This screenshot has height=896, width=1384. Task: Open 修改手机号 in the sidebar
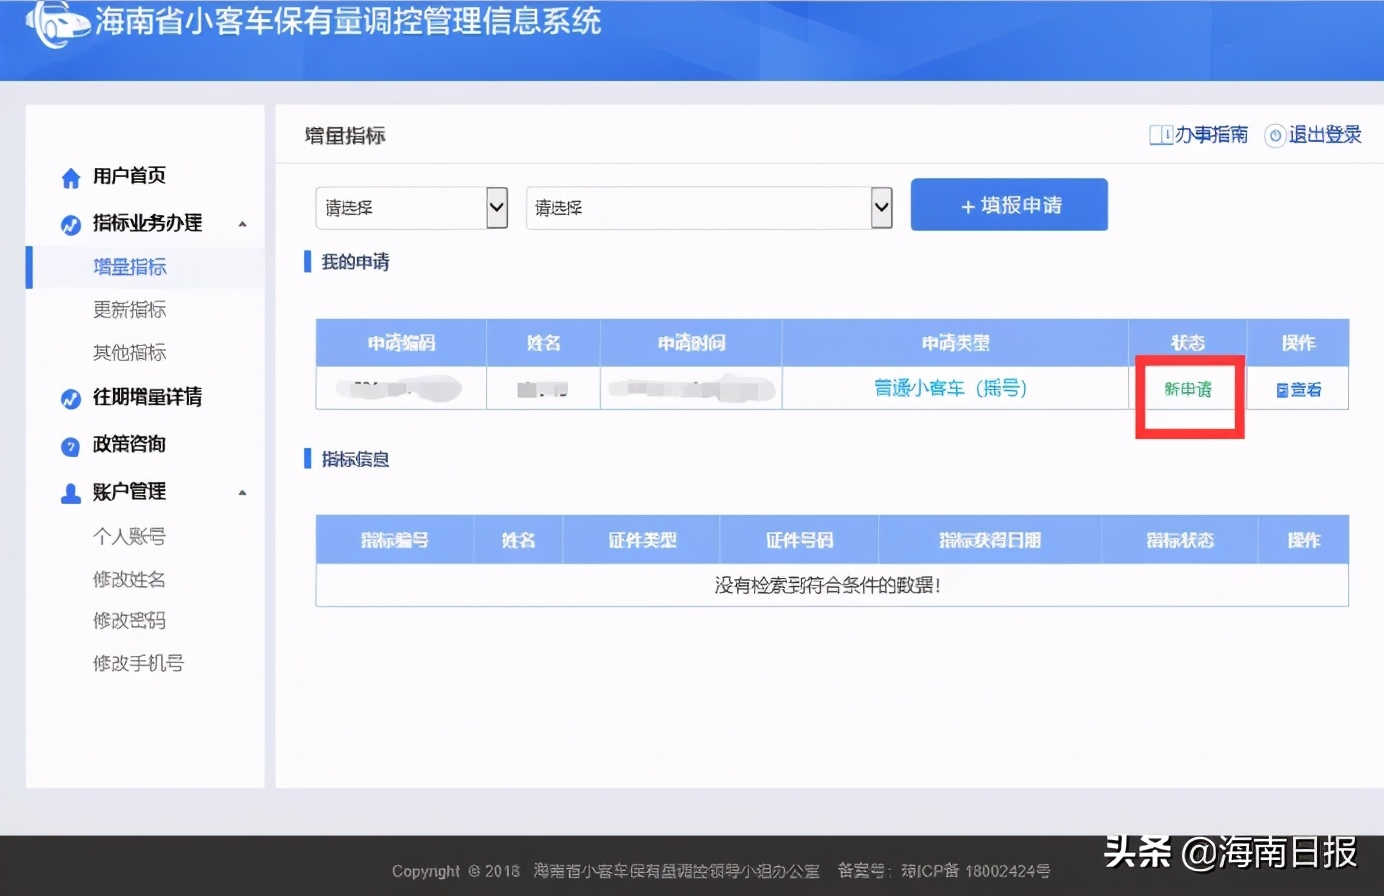point(139,664)
